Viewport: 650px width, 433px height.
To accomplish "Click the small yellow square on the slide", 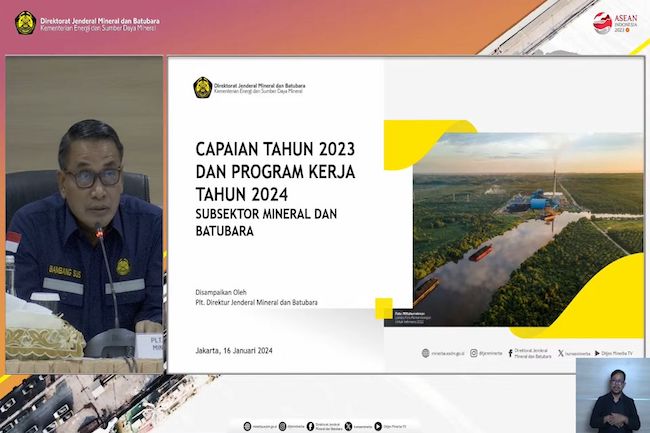I will pos(383,308).
